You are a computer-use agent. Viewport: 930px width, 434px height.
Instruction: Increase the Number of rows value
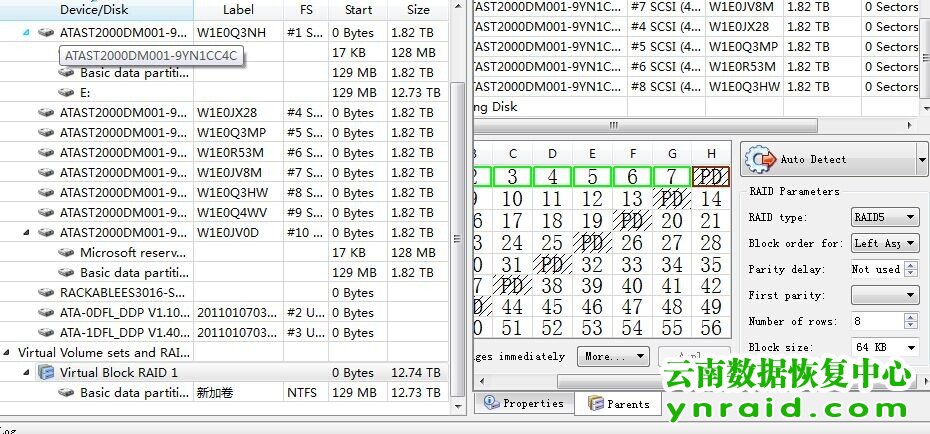pos(910,317)
